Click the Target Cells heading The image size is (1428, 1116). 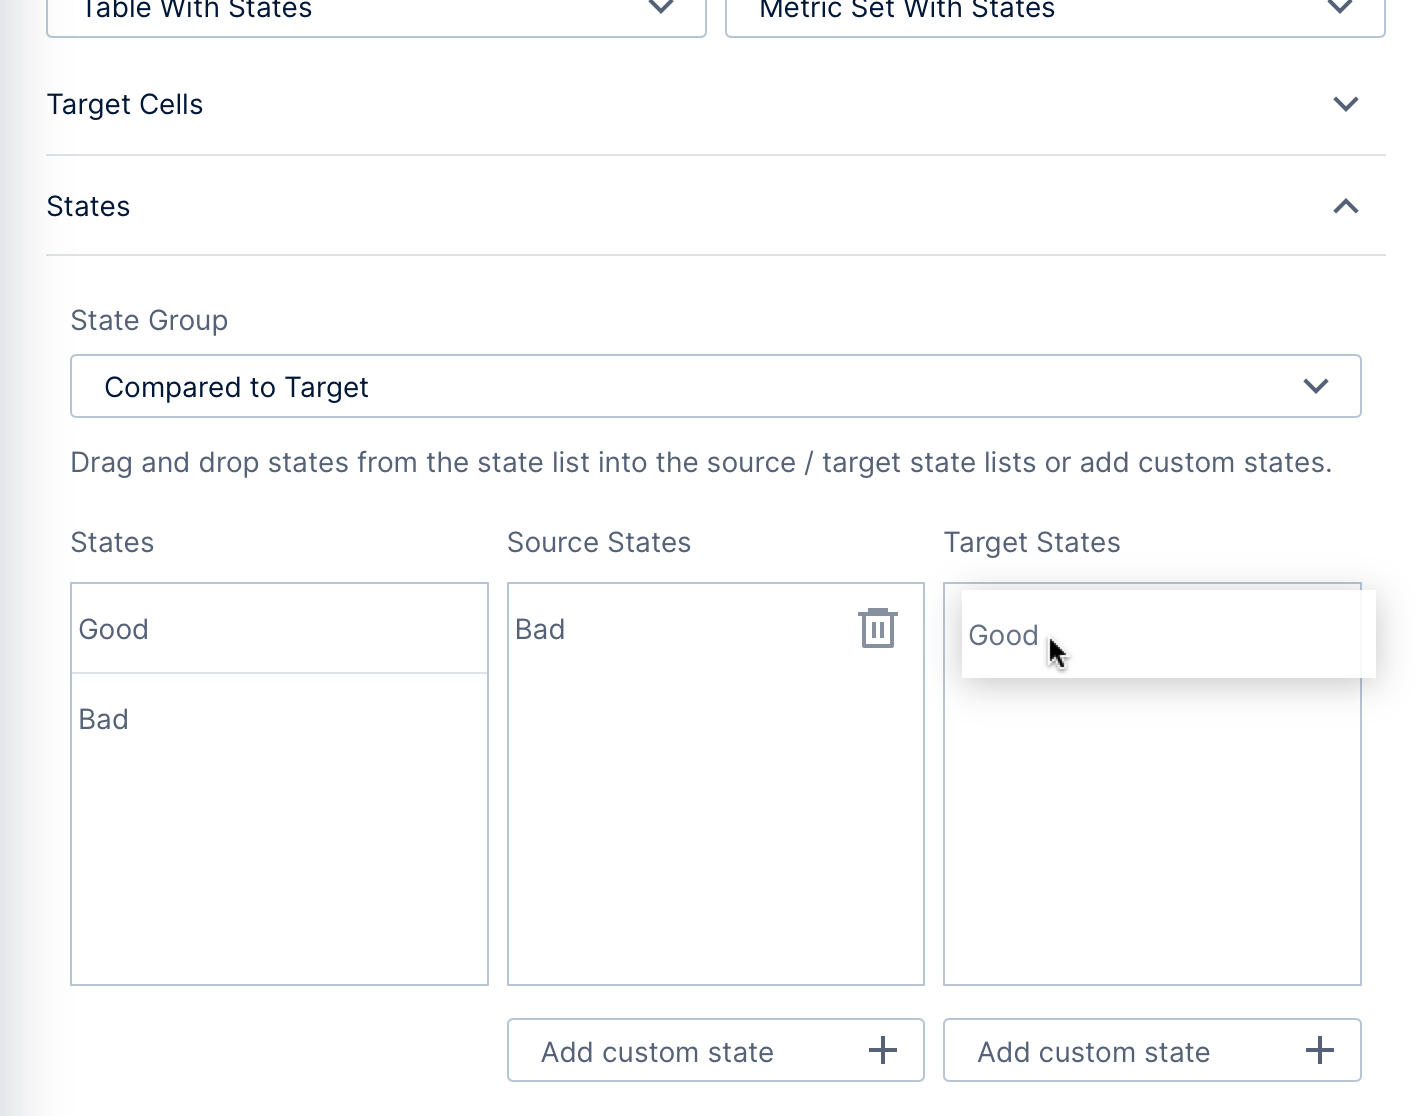125,104
